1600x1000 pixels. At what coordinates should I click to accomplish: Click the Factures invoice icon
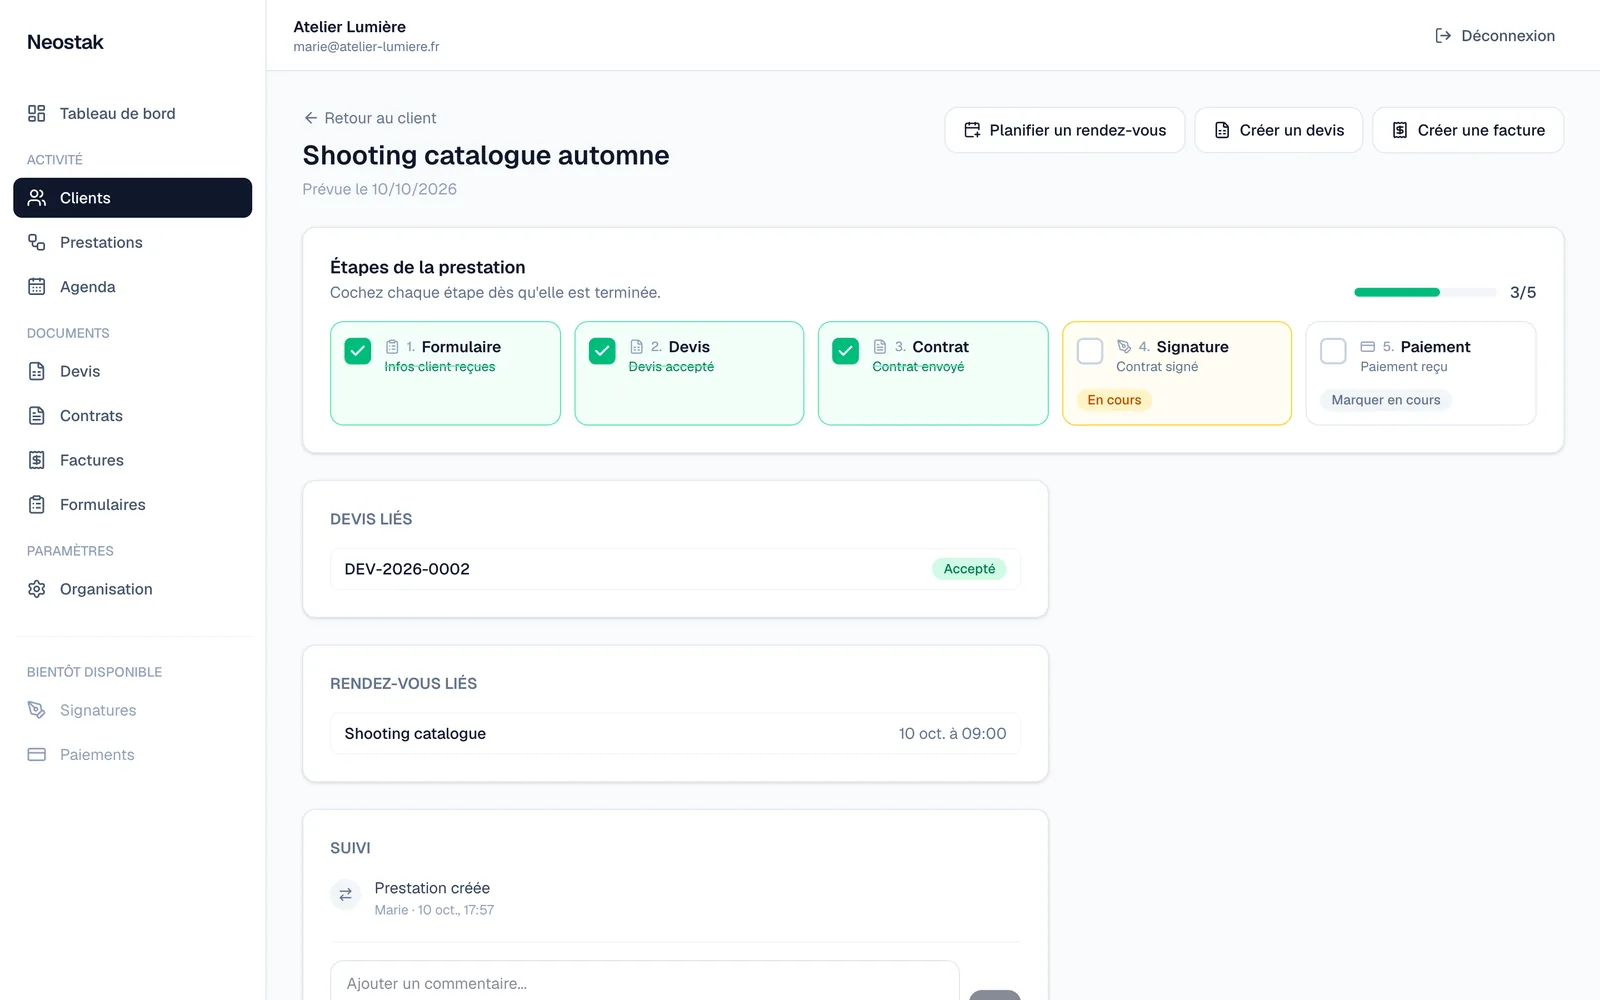[37, 460]
